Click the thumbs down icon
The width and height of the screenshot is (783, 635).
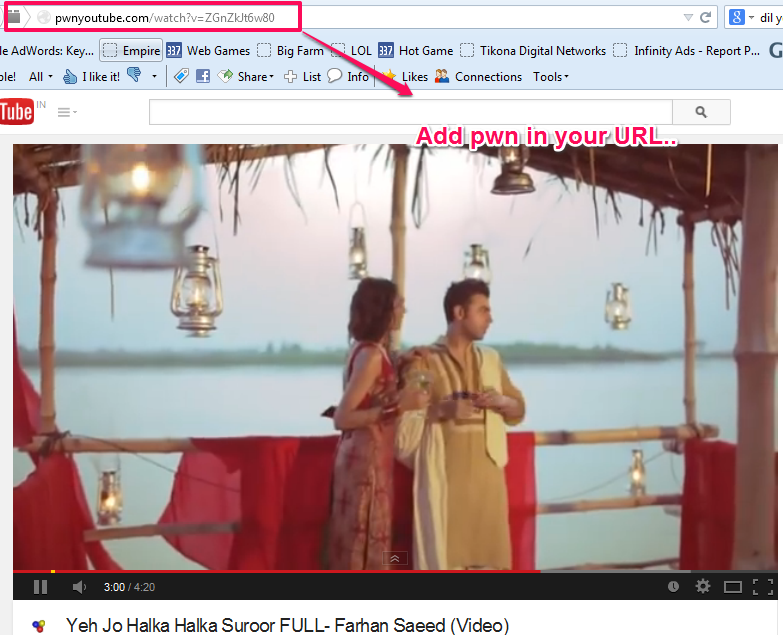pyautogui.click(x=134, y=75)
